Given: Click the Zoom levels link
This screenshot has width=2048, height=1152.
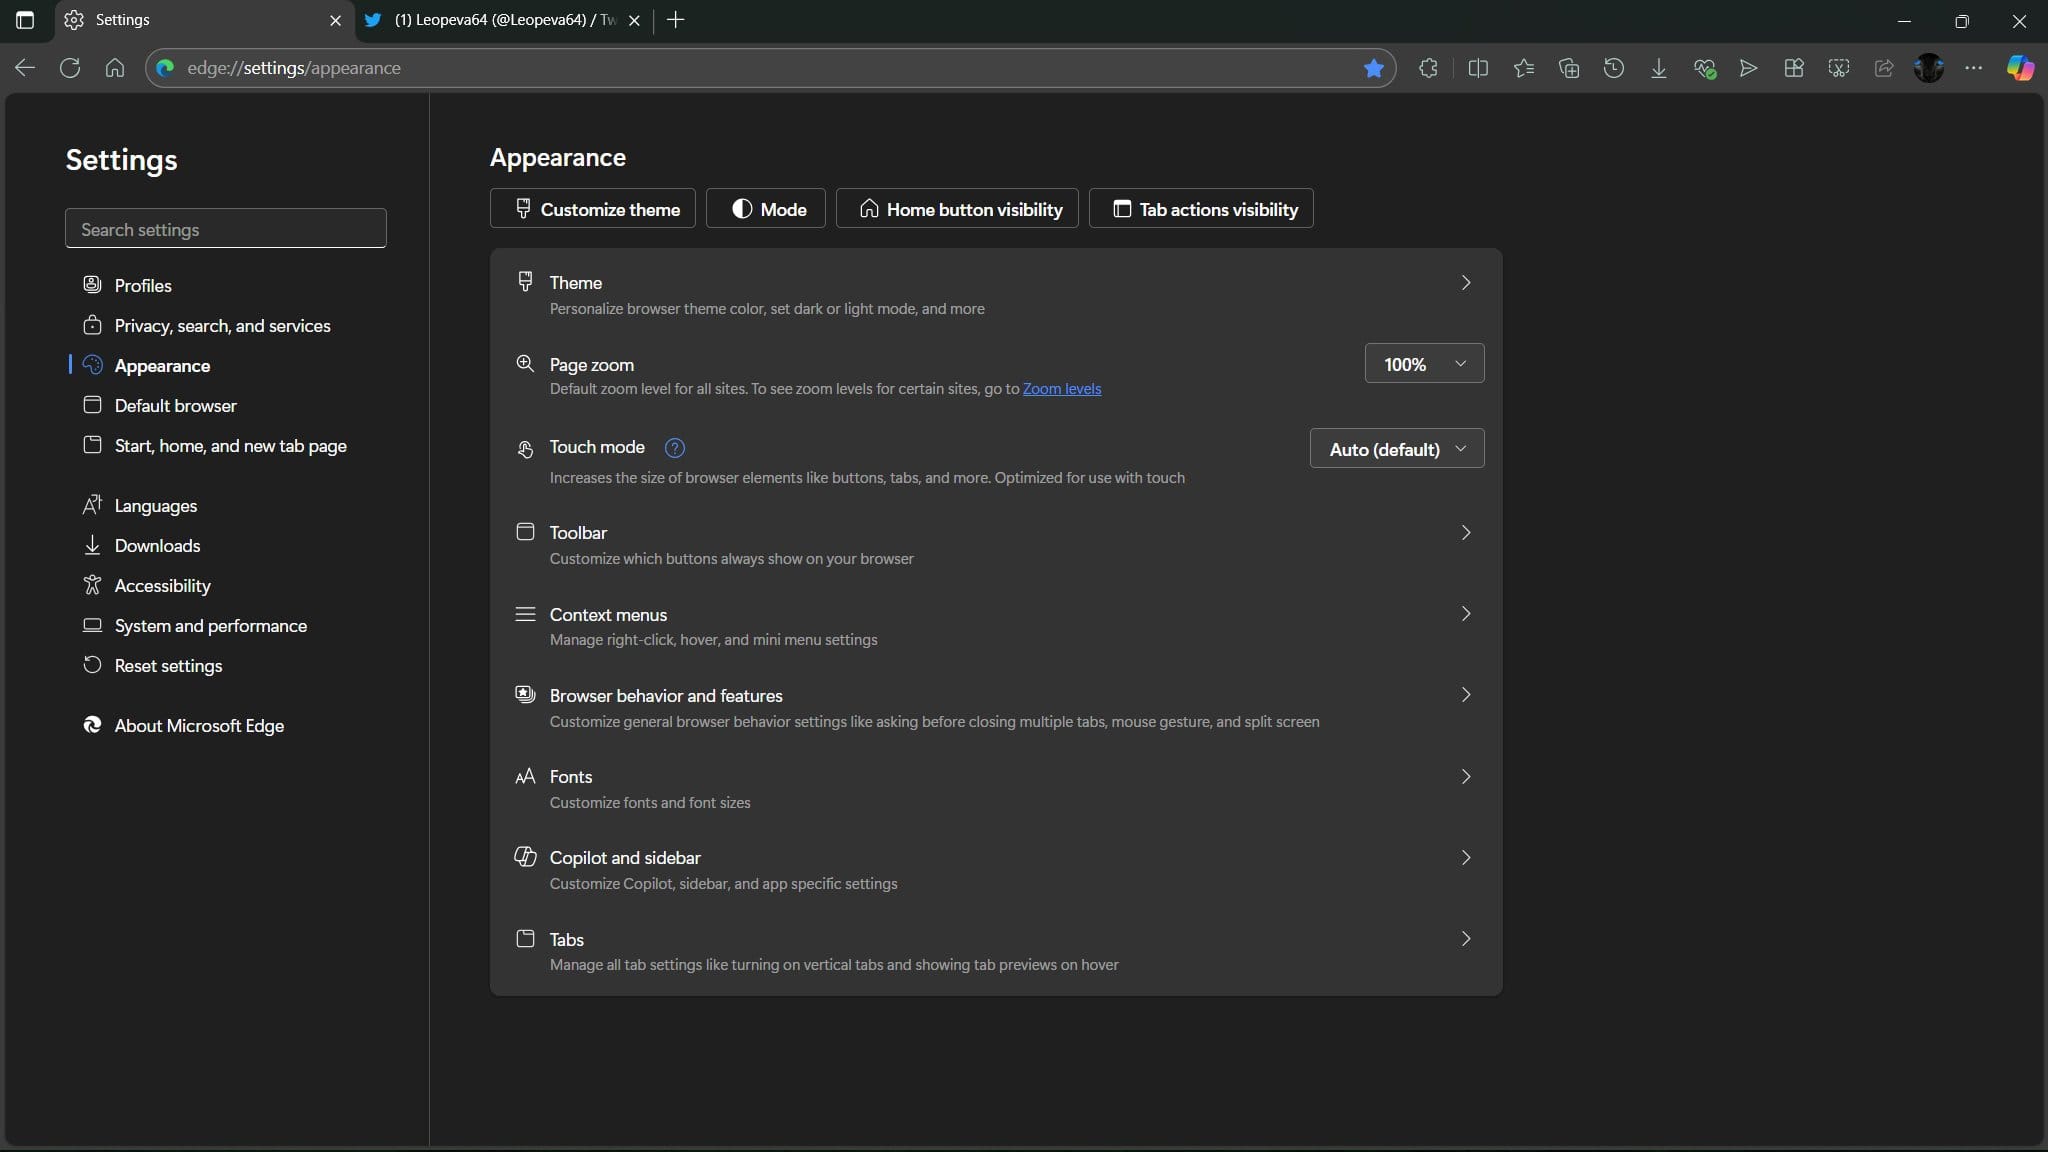Looking at the screenshot, I should pyautogui.click(x=1062, y=388).
